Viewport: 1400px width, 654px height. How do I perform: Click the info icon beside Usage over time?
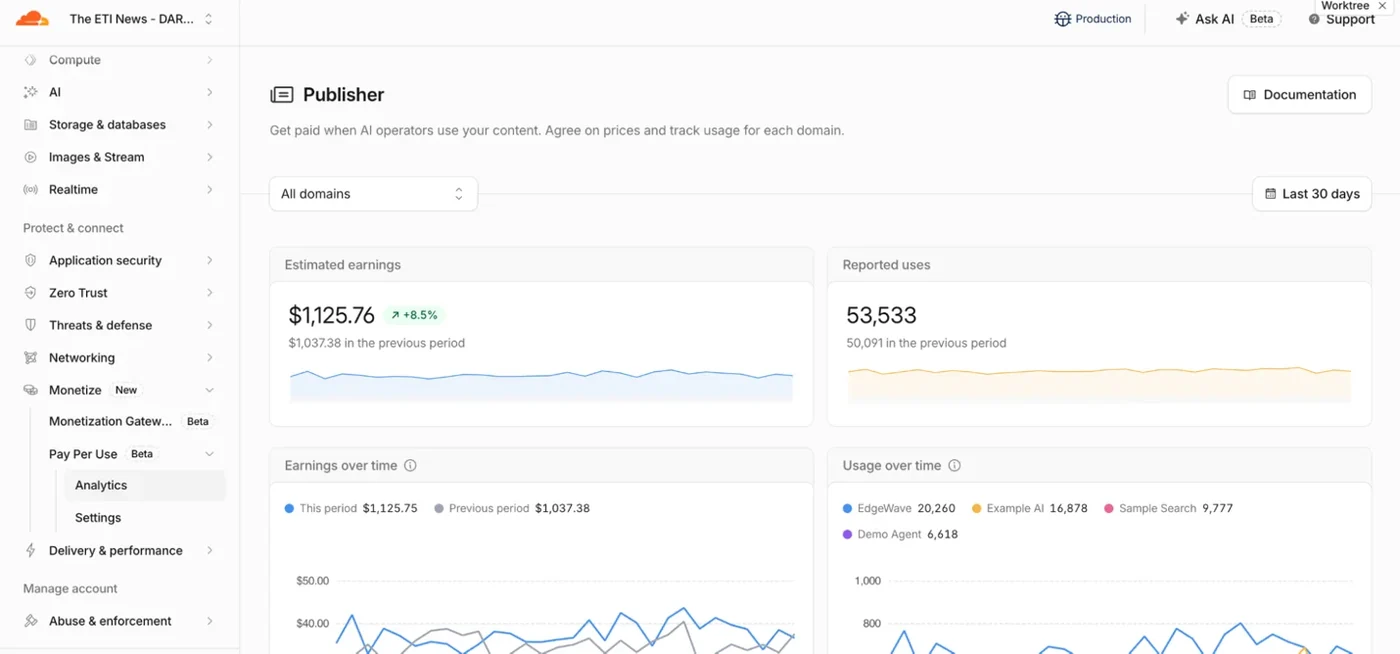pos(954,466)
